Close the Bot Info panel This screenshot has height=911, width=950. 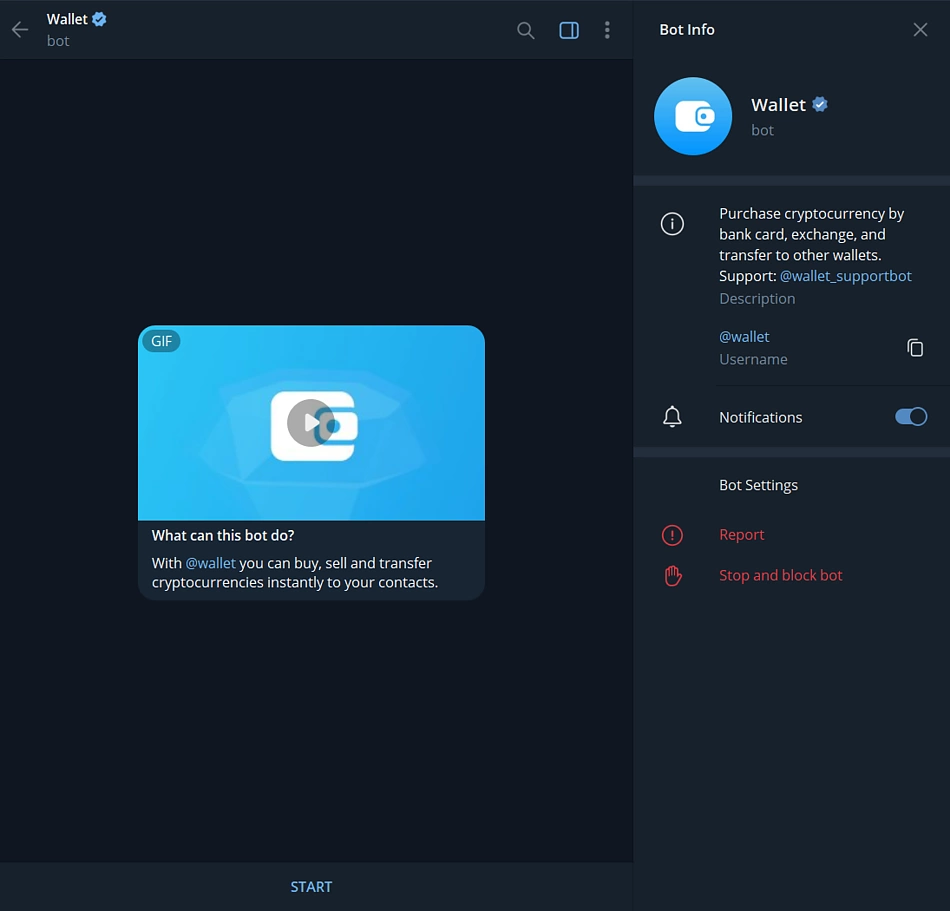920,29
